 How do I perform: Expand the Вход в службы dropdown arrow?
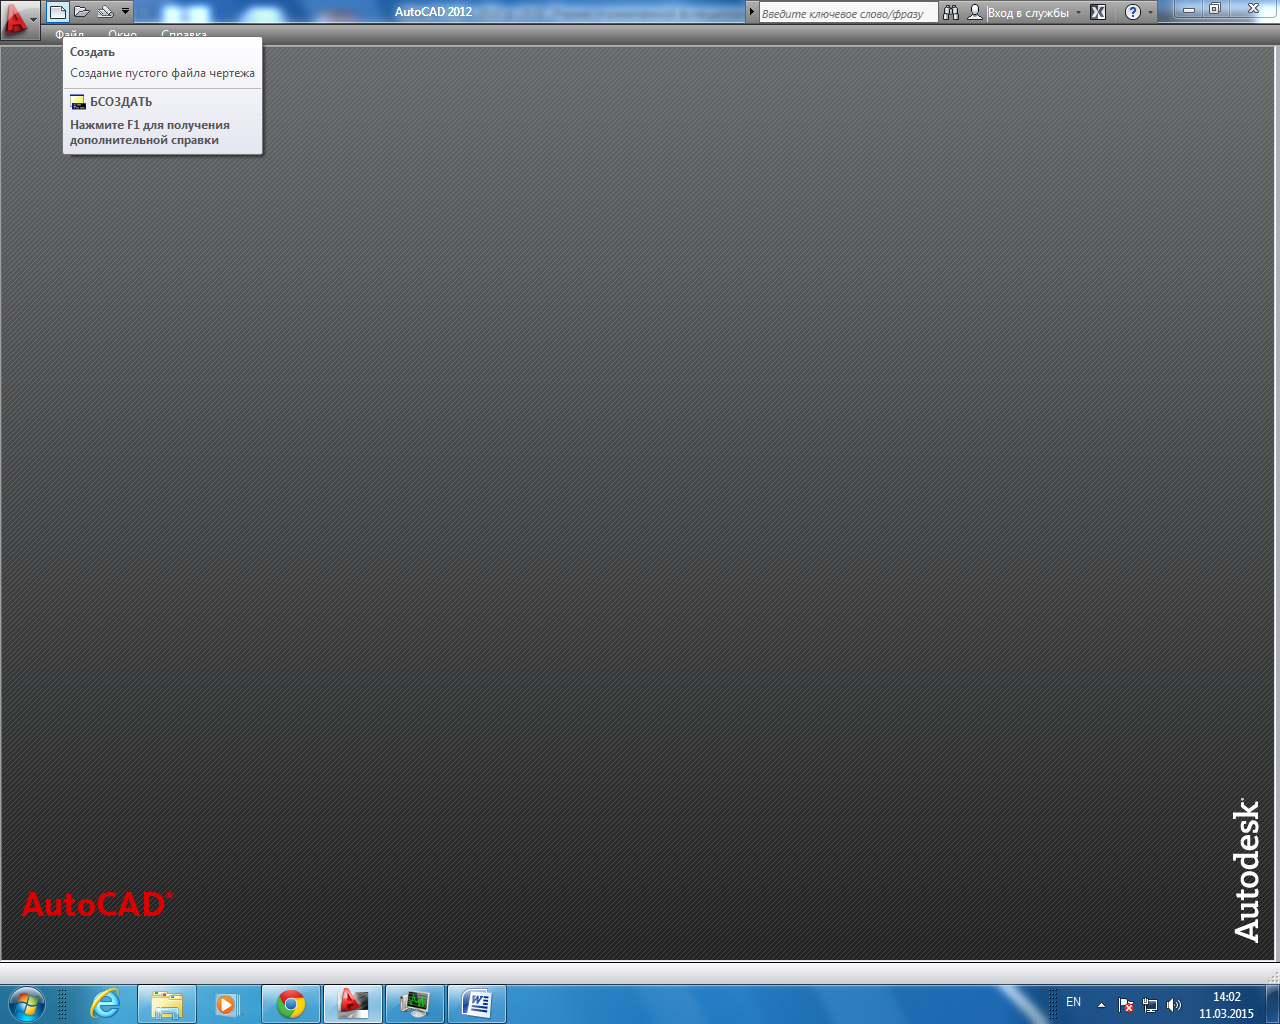1078,13
